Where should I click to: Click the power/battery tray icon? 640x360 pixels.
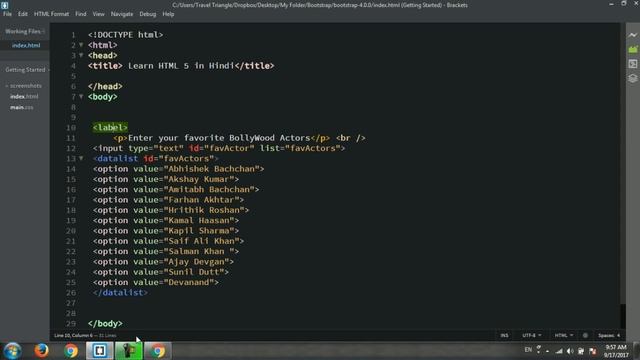tap(581, 351)
